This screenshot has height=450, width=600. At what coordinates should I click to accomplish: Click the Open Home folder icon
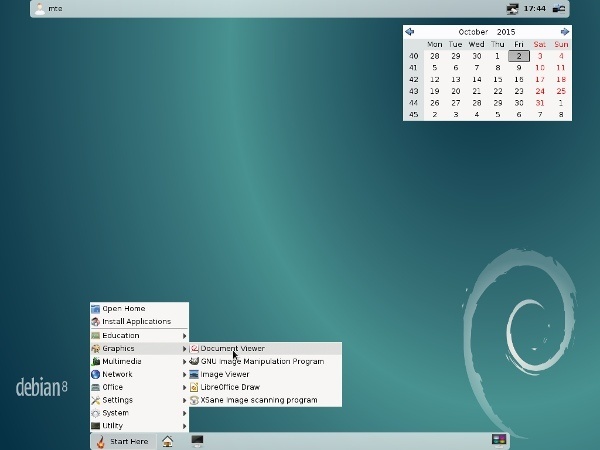(x=96, y=309)
